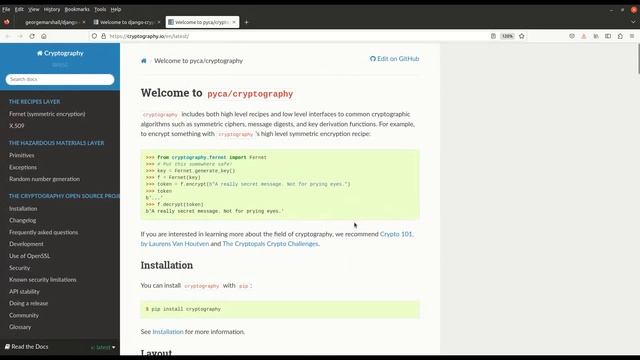Open the hamburger application menu
Image resolution: width=640 pixels, height=360 pixels.
pos(632,36)
